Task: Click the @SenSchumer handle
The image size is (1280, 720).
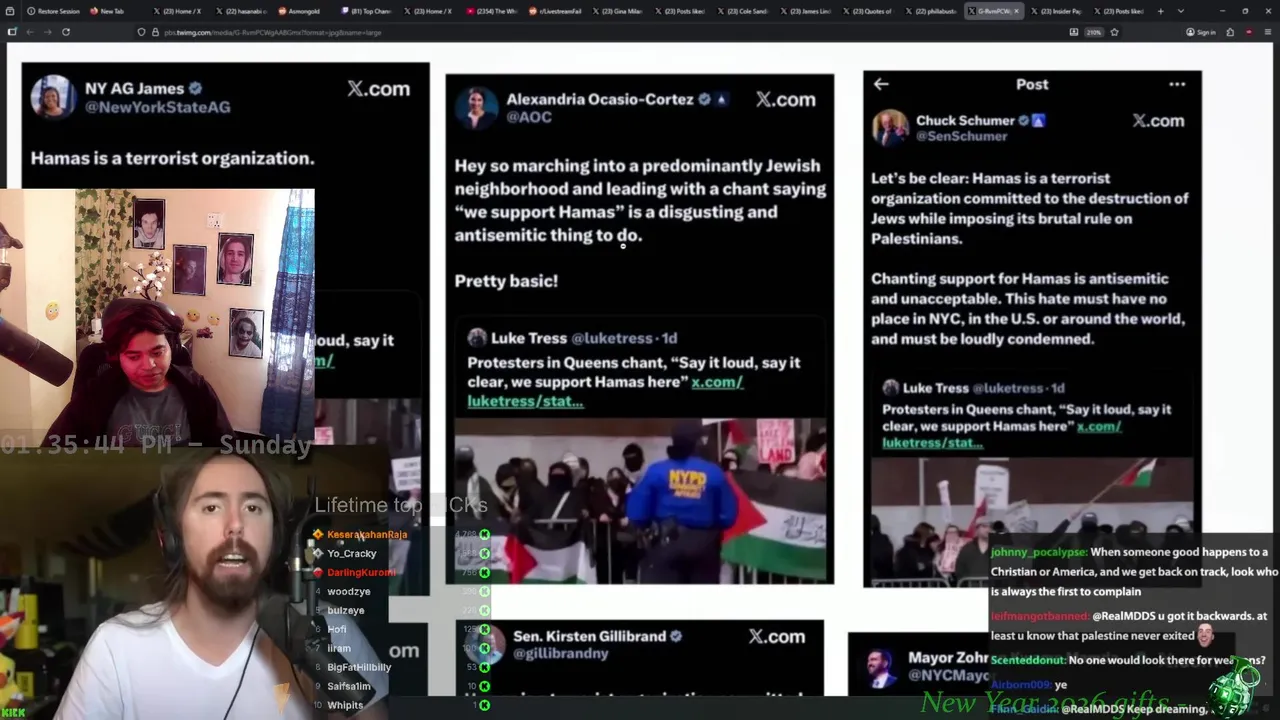Action: point(961,136)
